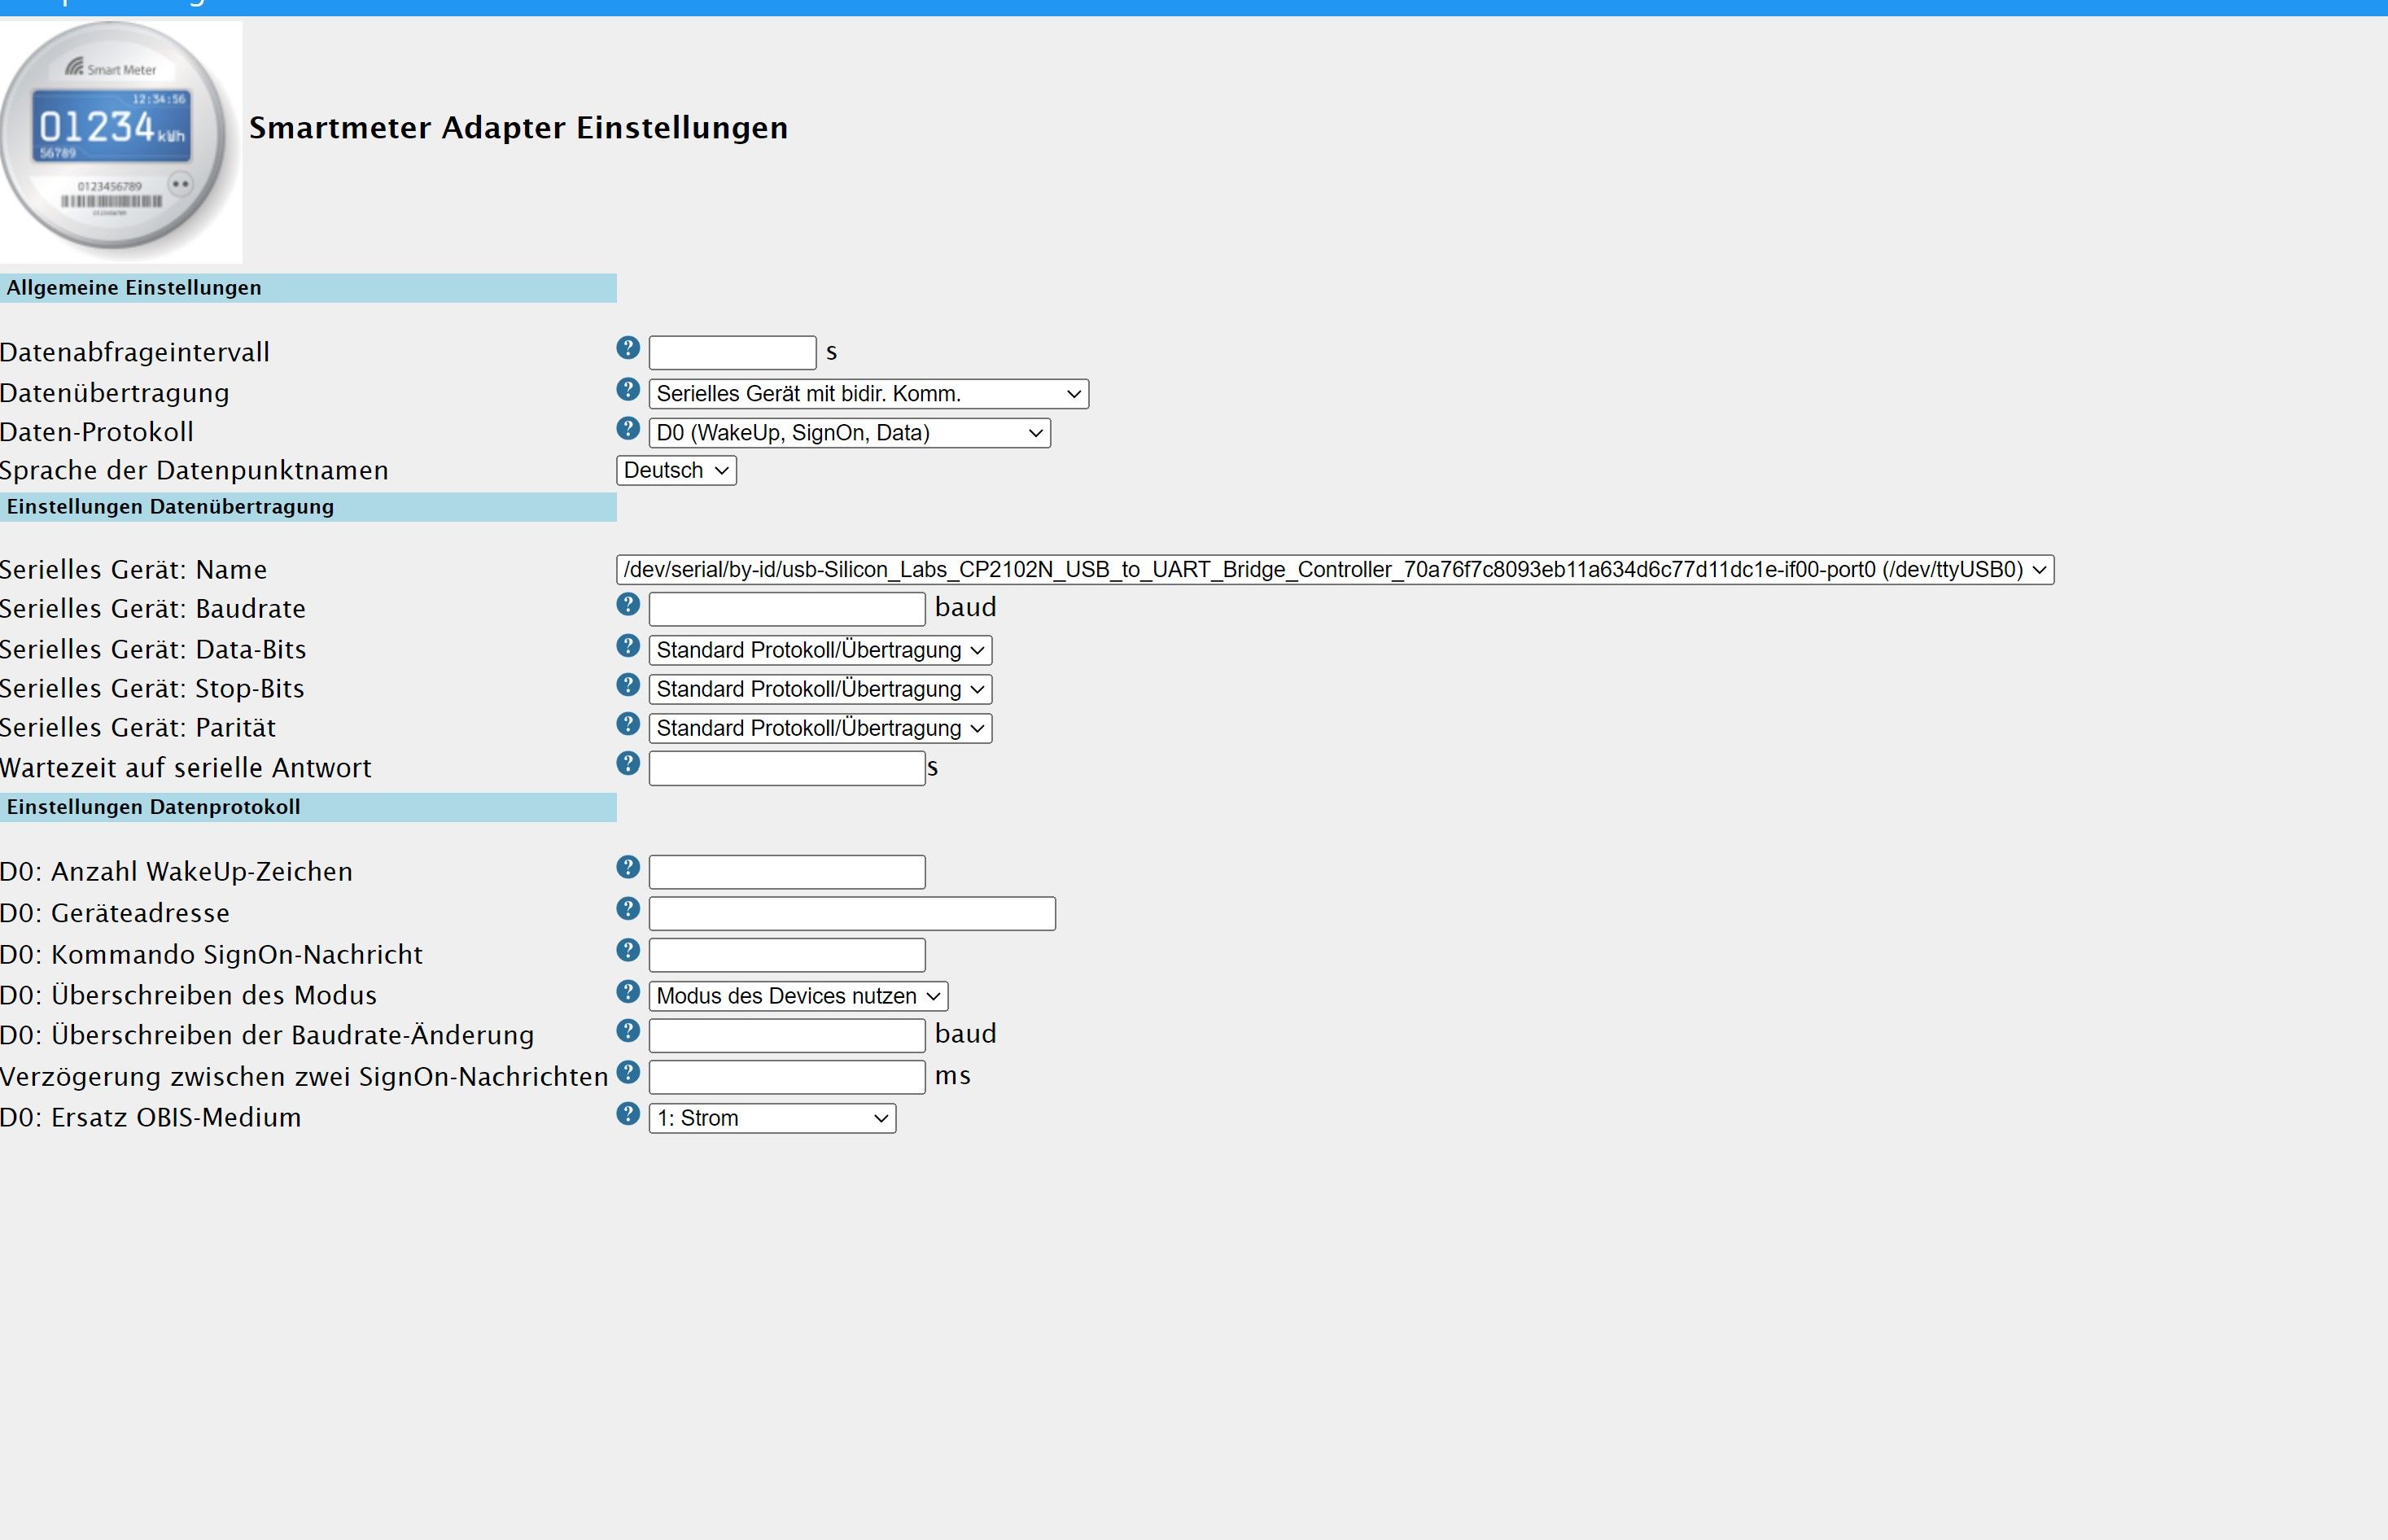Open help for Wartezeit auf serielle Antwort
This screenshot has width=2388, height=1540.
[x=627, y=763]
